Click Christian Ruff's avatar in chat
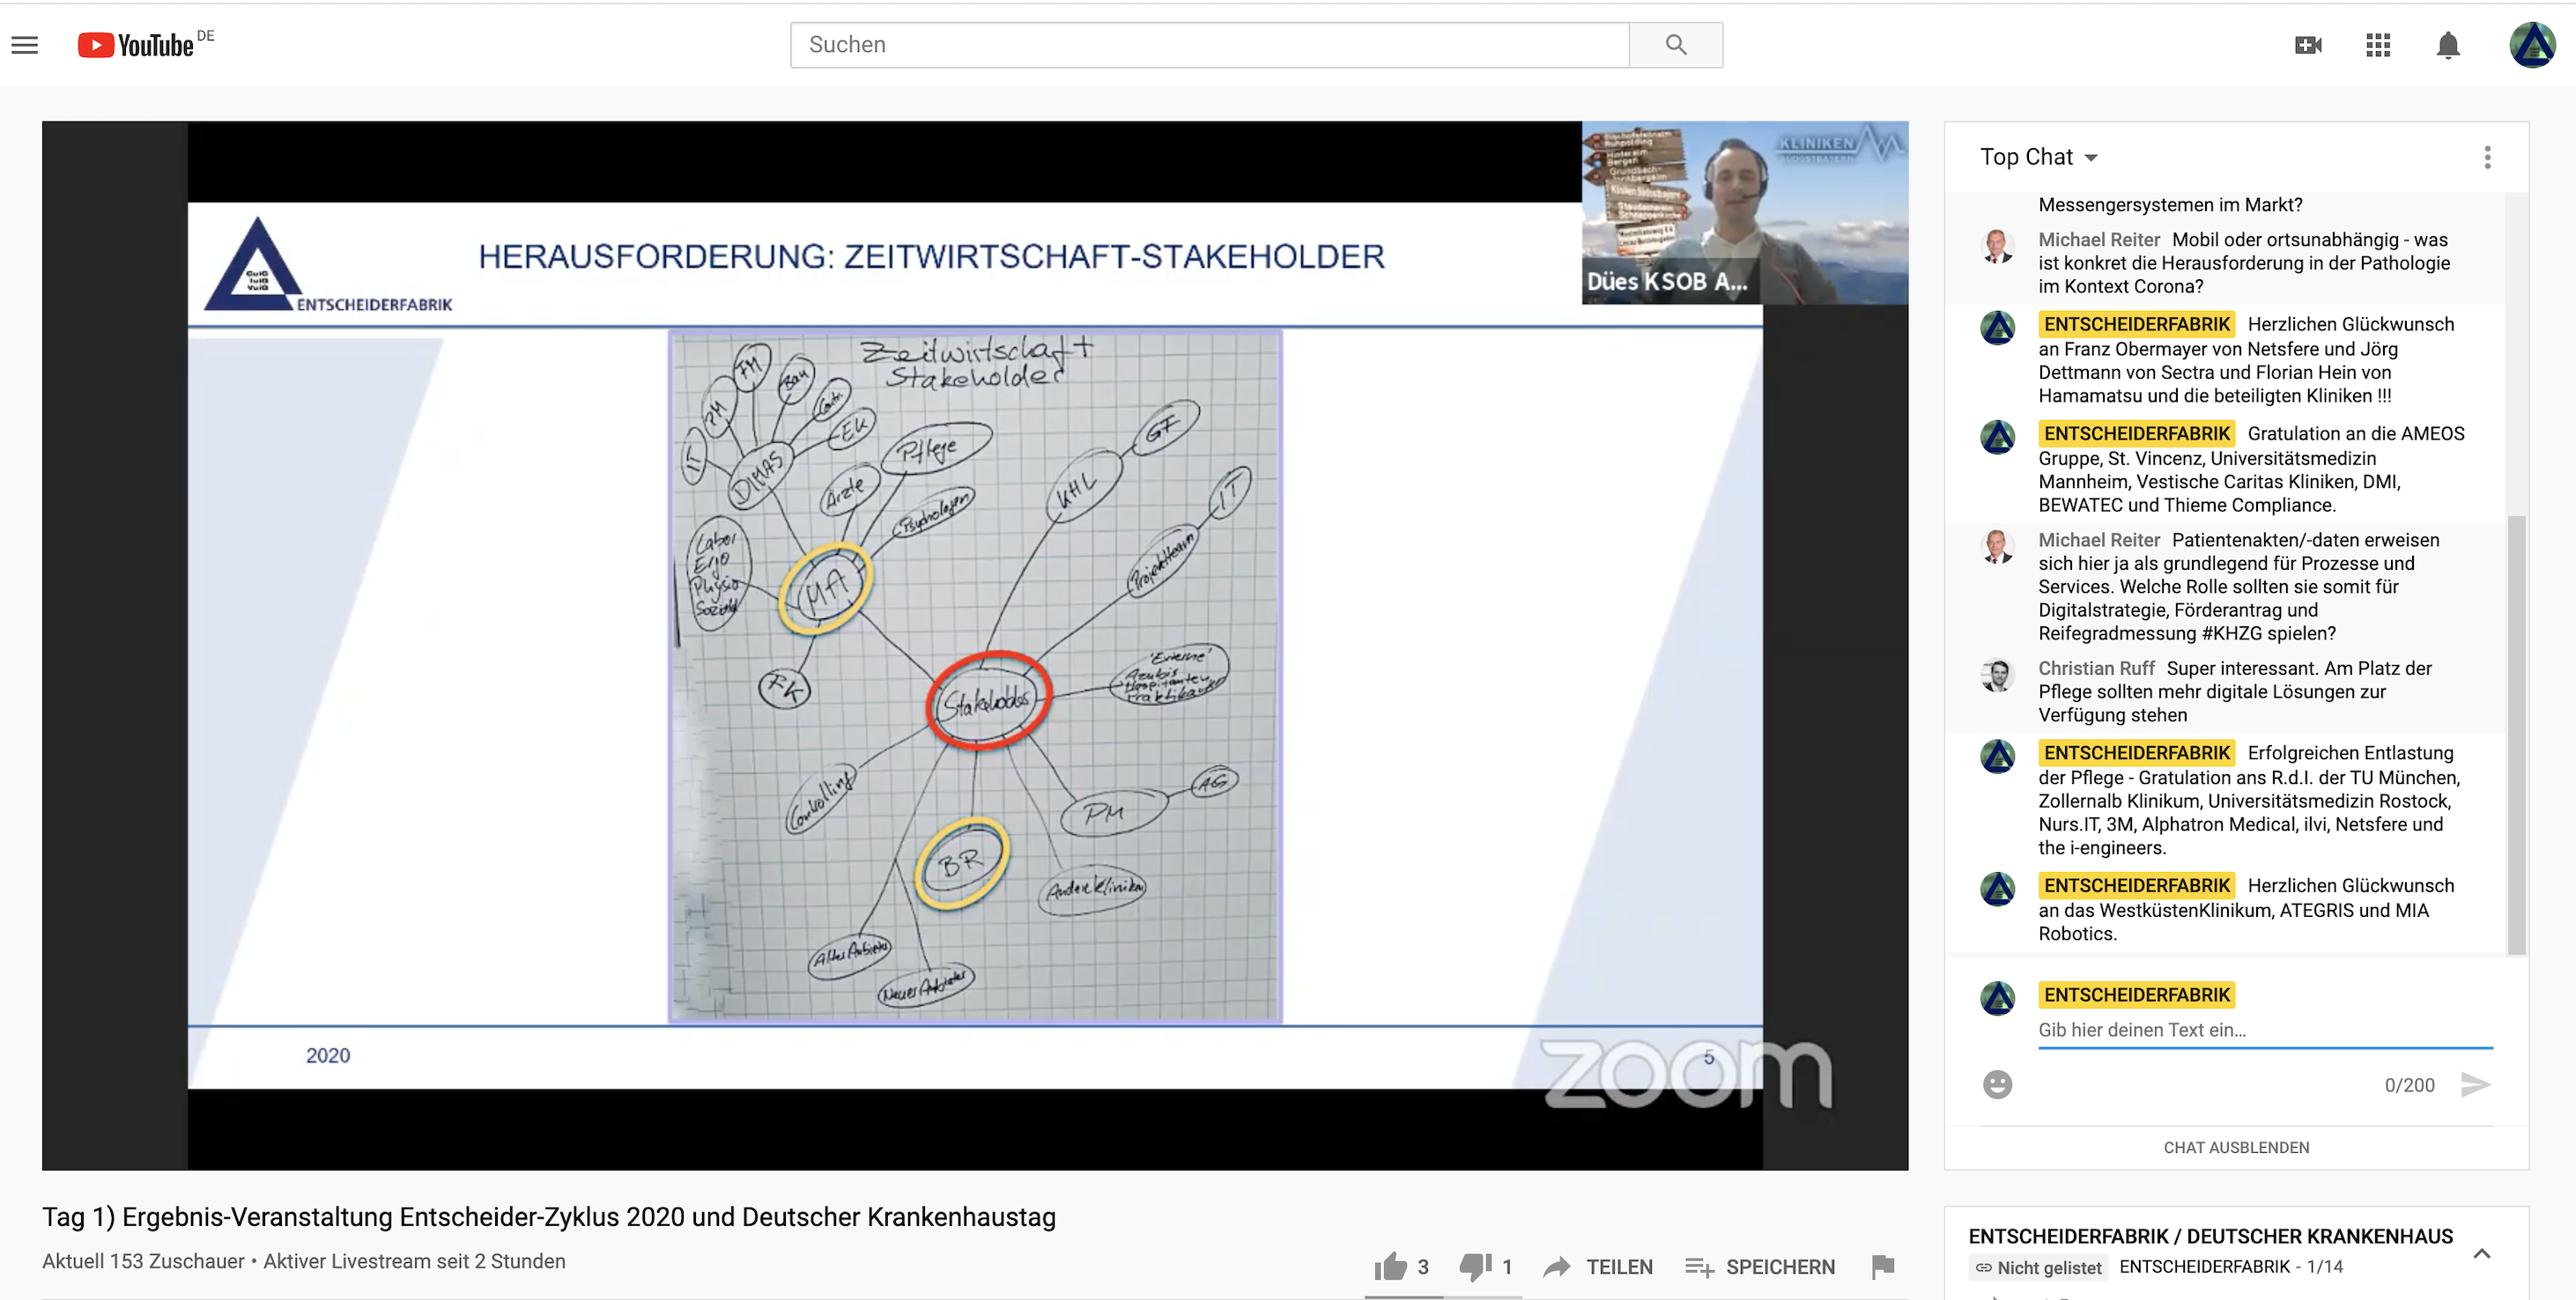Screen dimensions: 2576x1300 pyautogui.click(x=1998, y=675)
